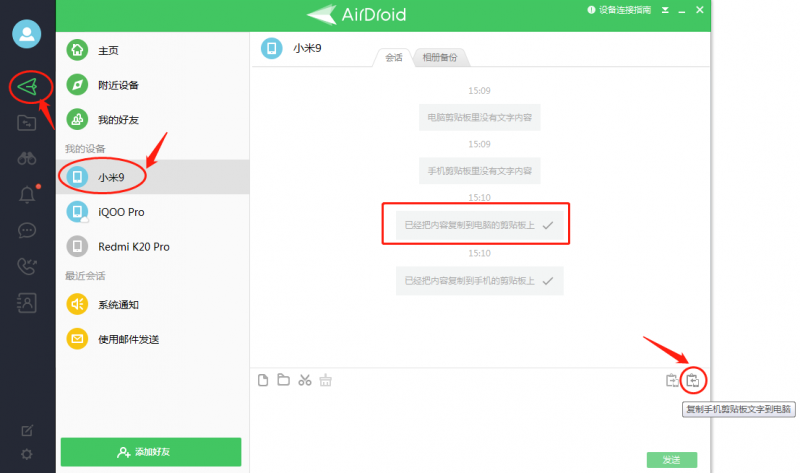Select the 小米9 device
The image size is (800, 473).
click(x=152, y=177)
